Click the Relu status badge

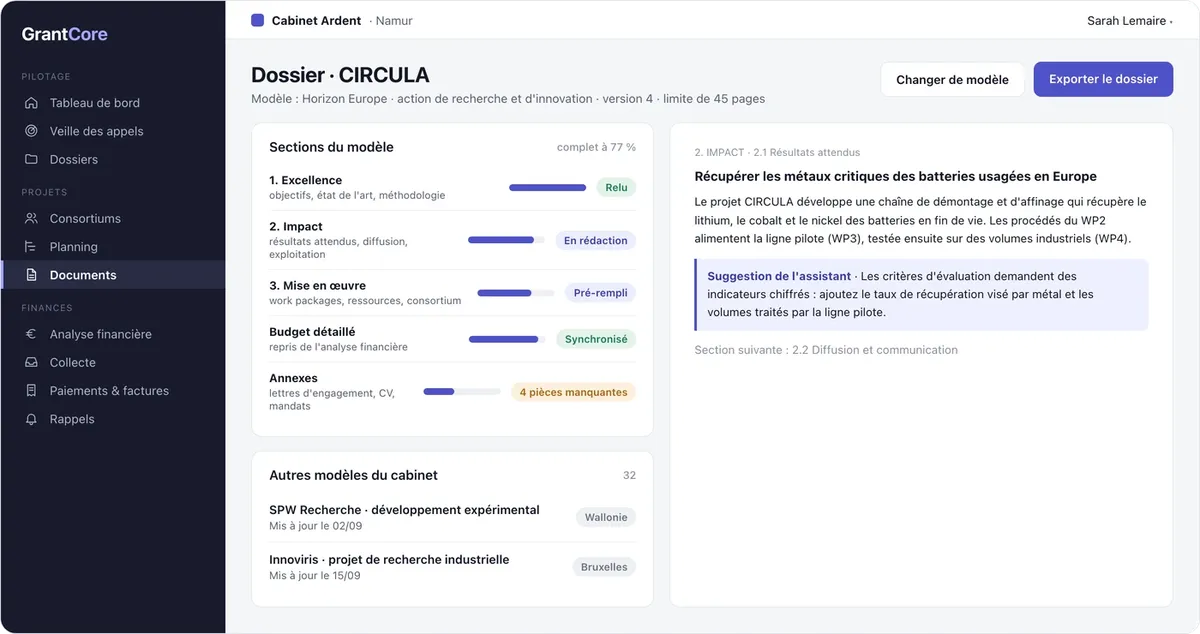point(616,187)
